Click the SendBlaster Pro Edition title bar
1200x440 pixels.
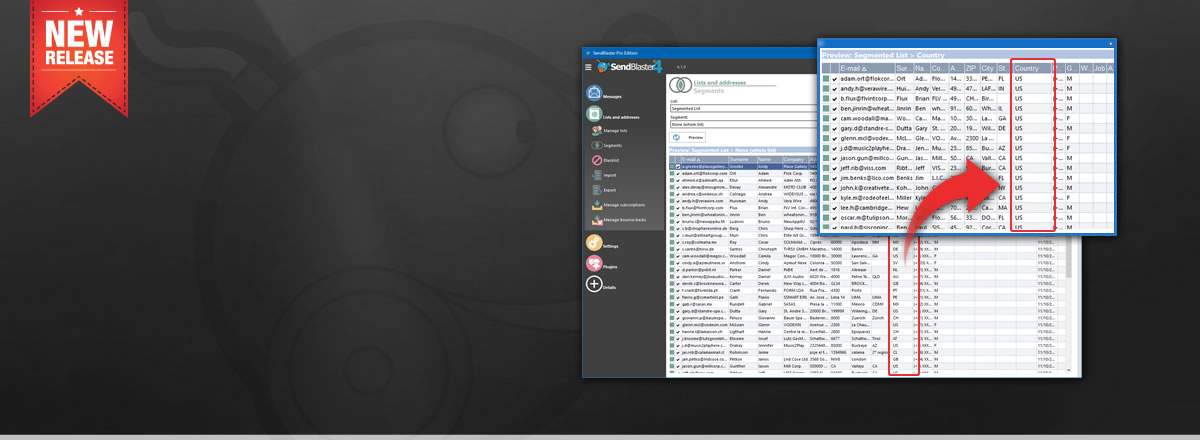tap(700, 53)
